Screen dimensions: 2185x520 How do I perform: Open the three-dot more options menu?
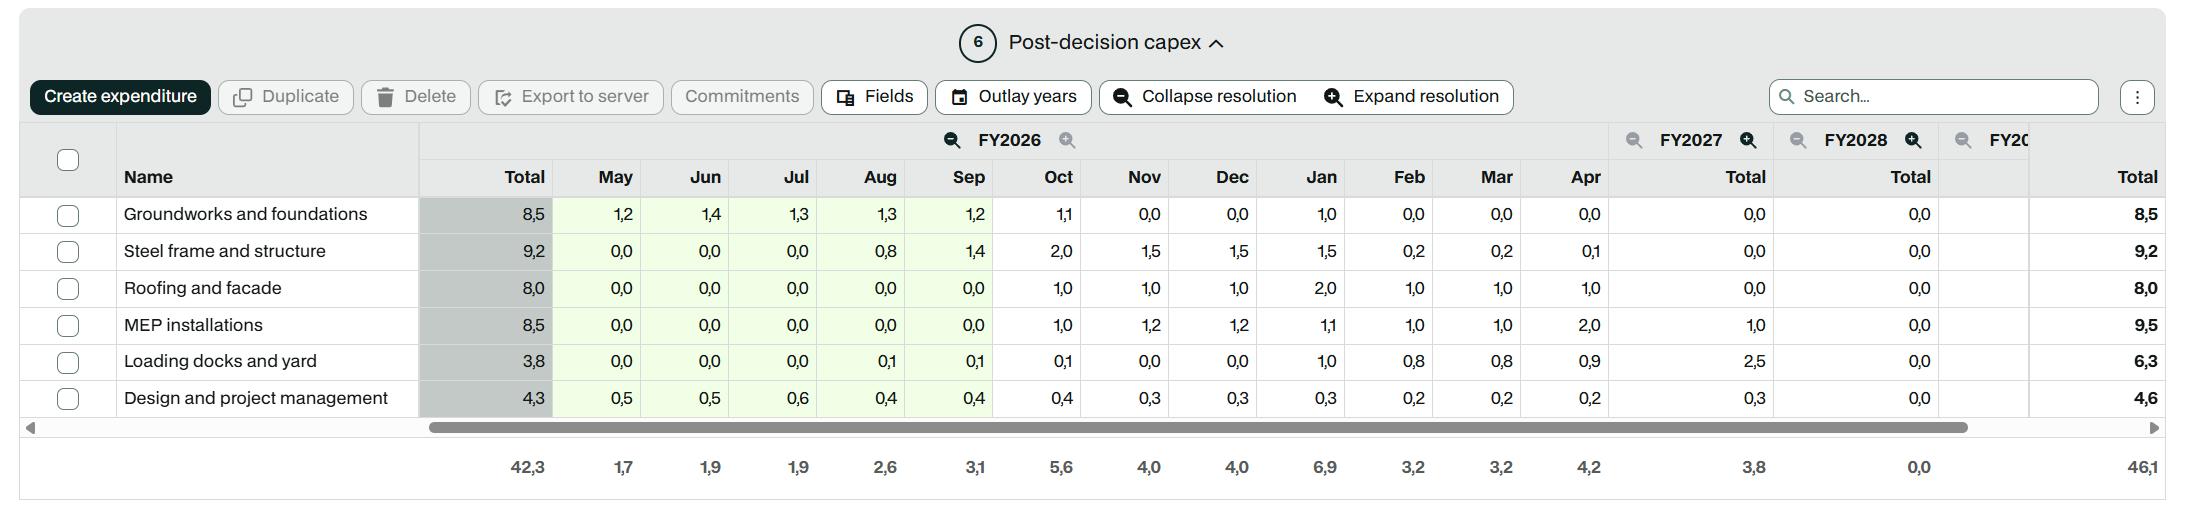[x=2137, y=97]
